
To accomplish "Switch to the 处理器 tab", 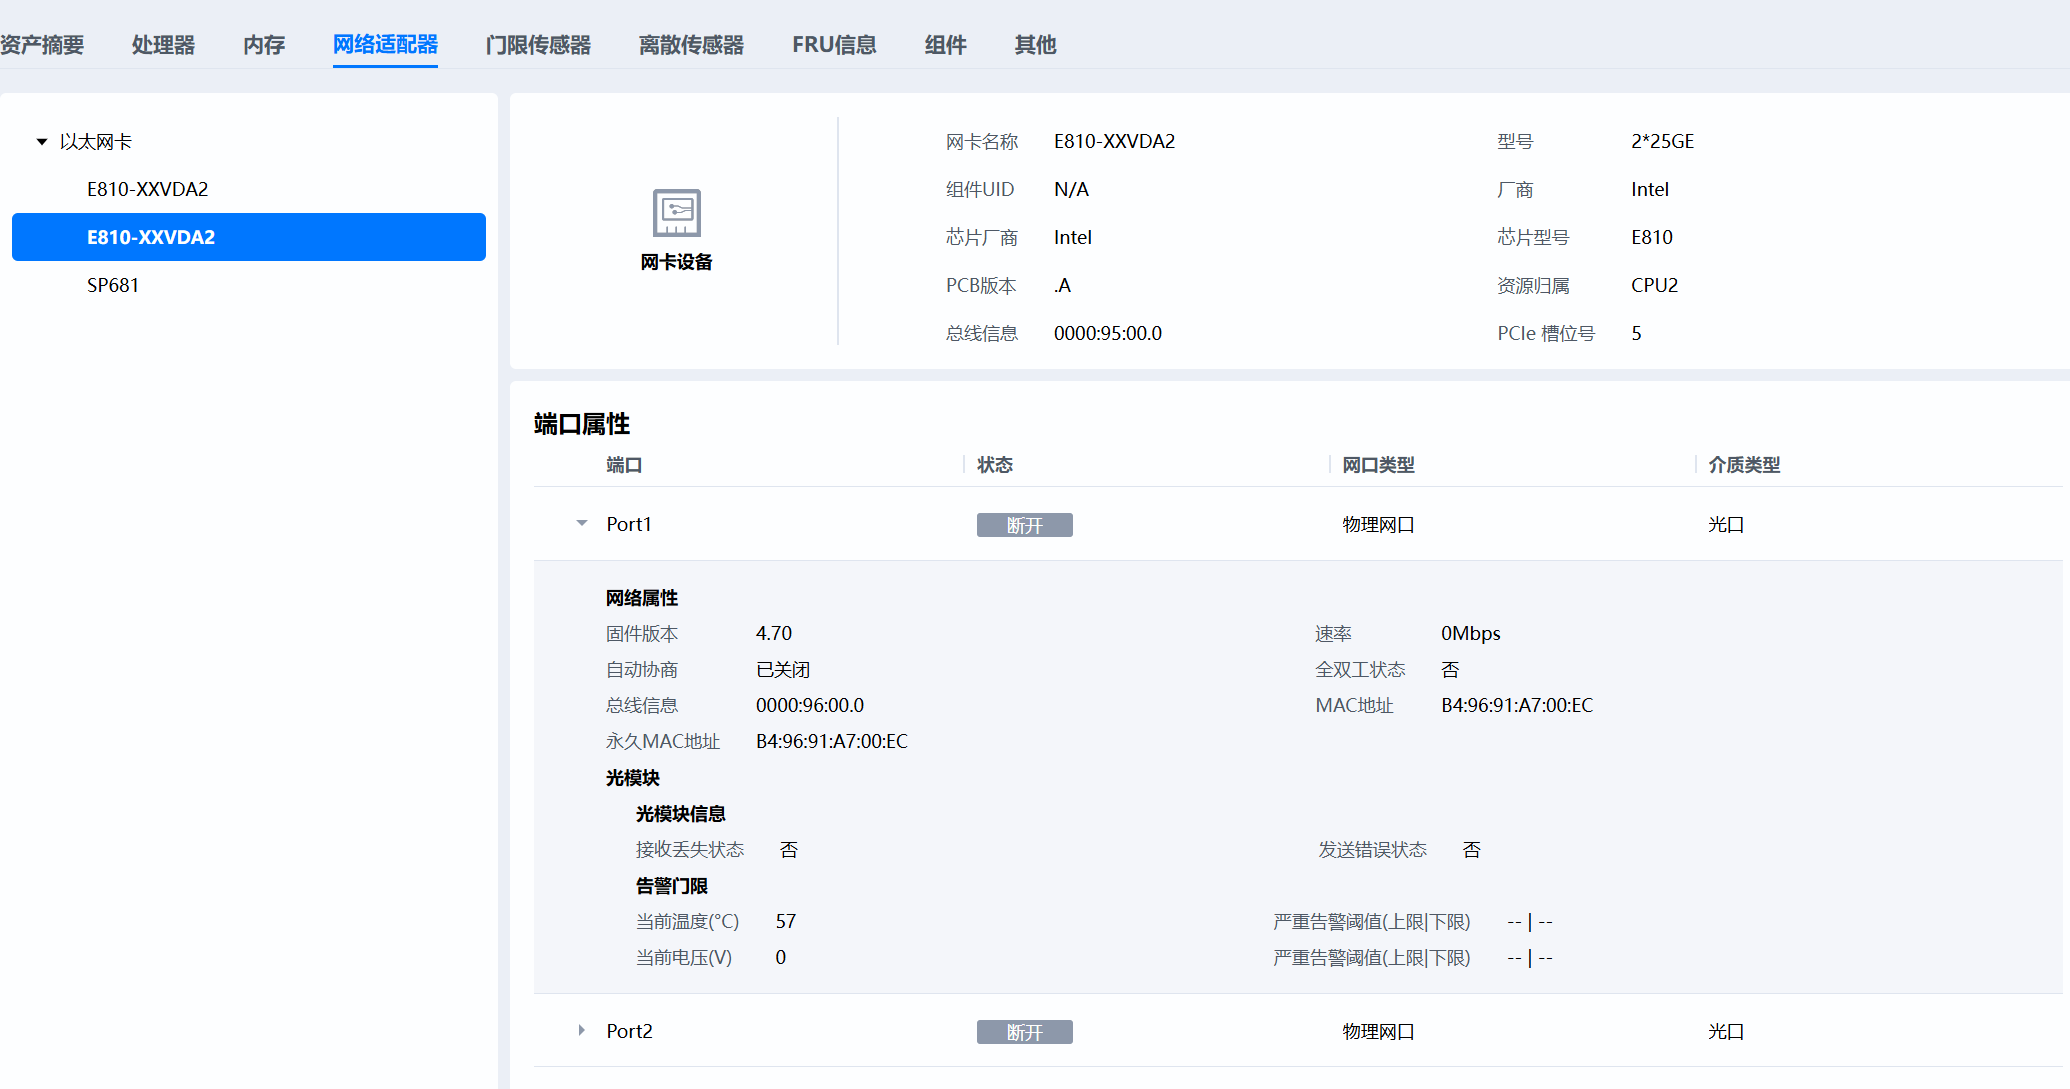I will click(163, 45).
